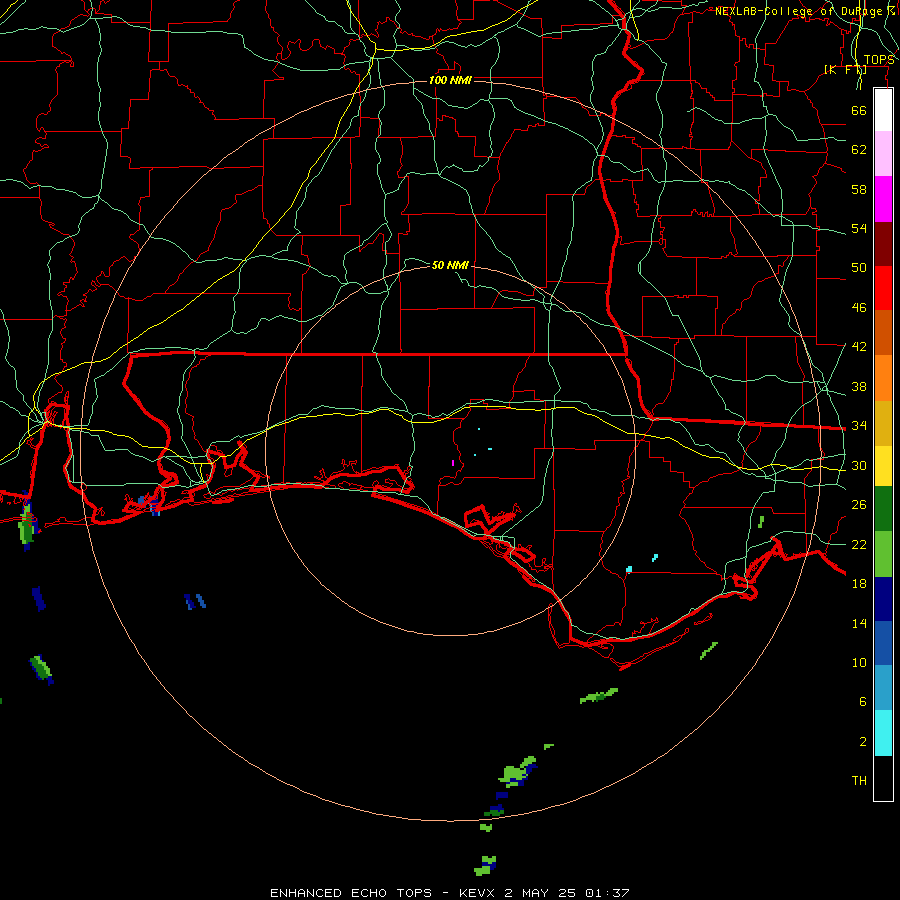Click the '2 MAY 25' date text
Screen dimensions: 900x900
pos(542,893)
